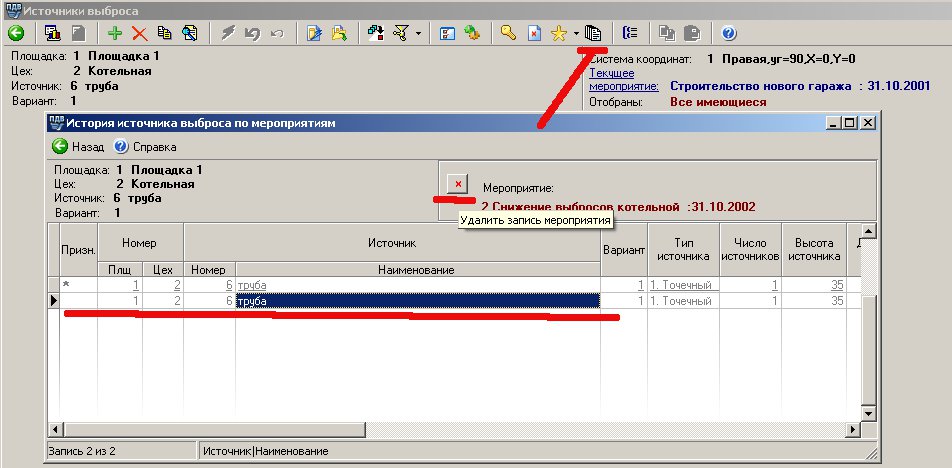Click the Тип источника column header
The image size is (952, 468).
pos(684,249)
